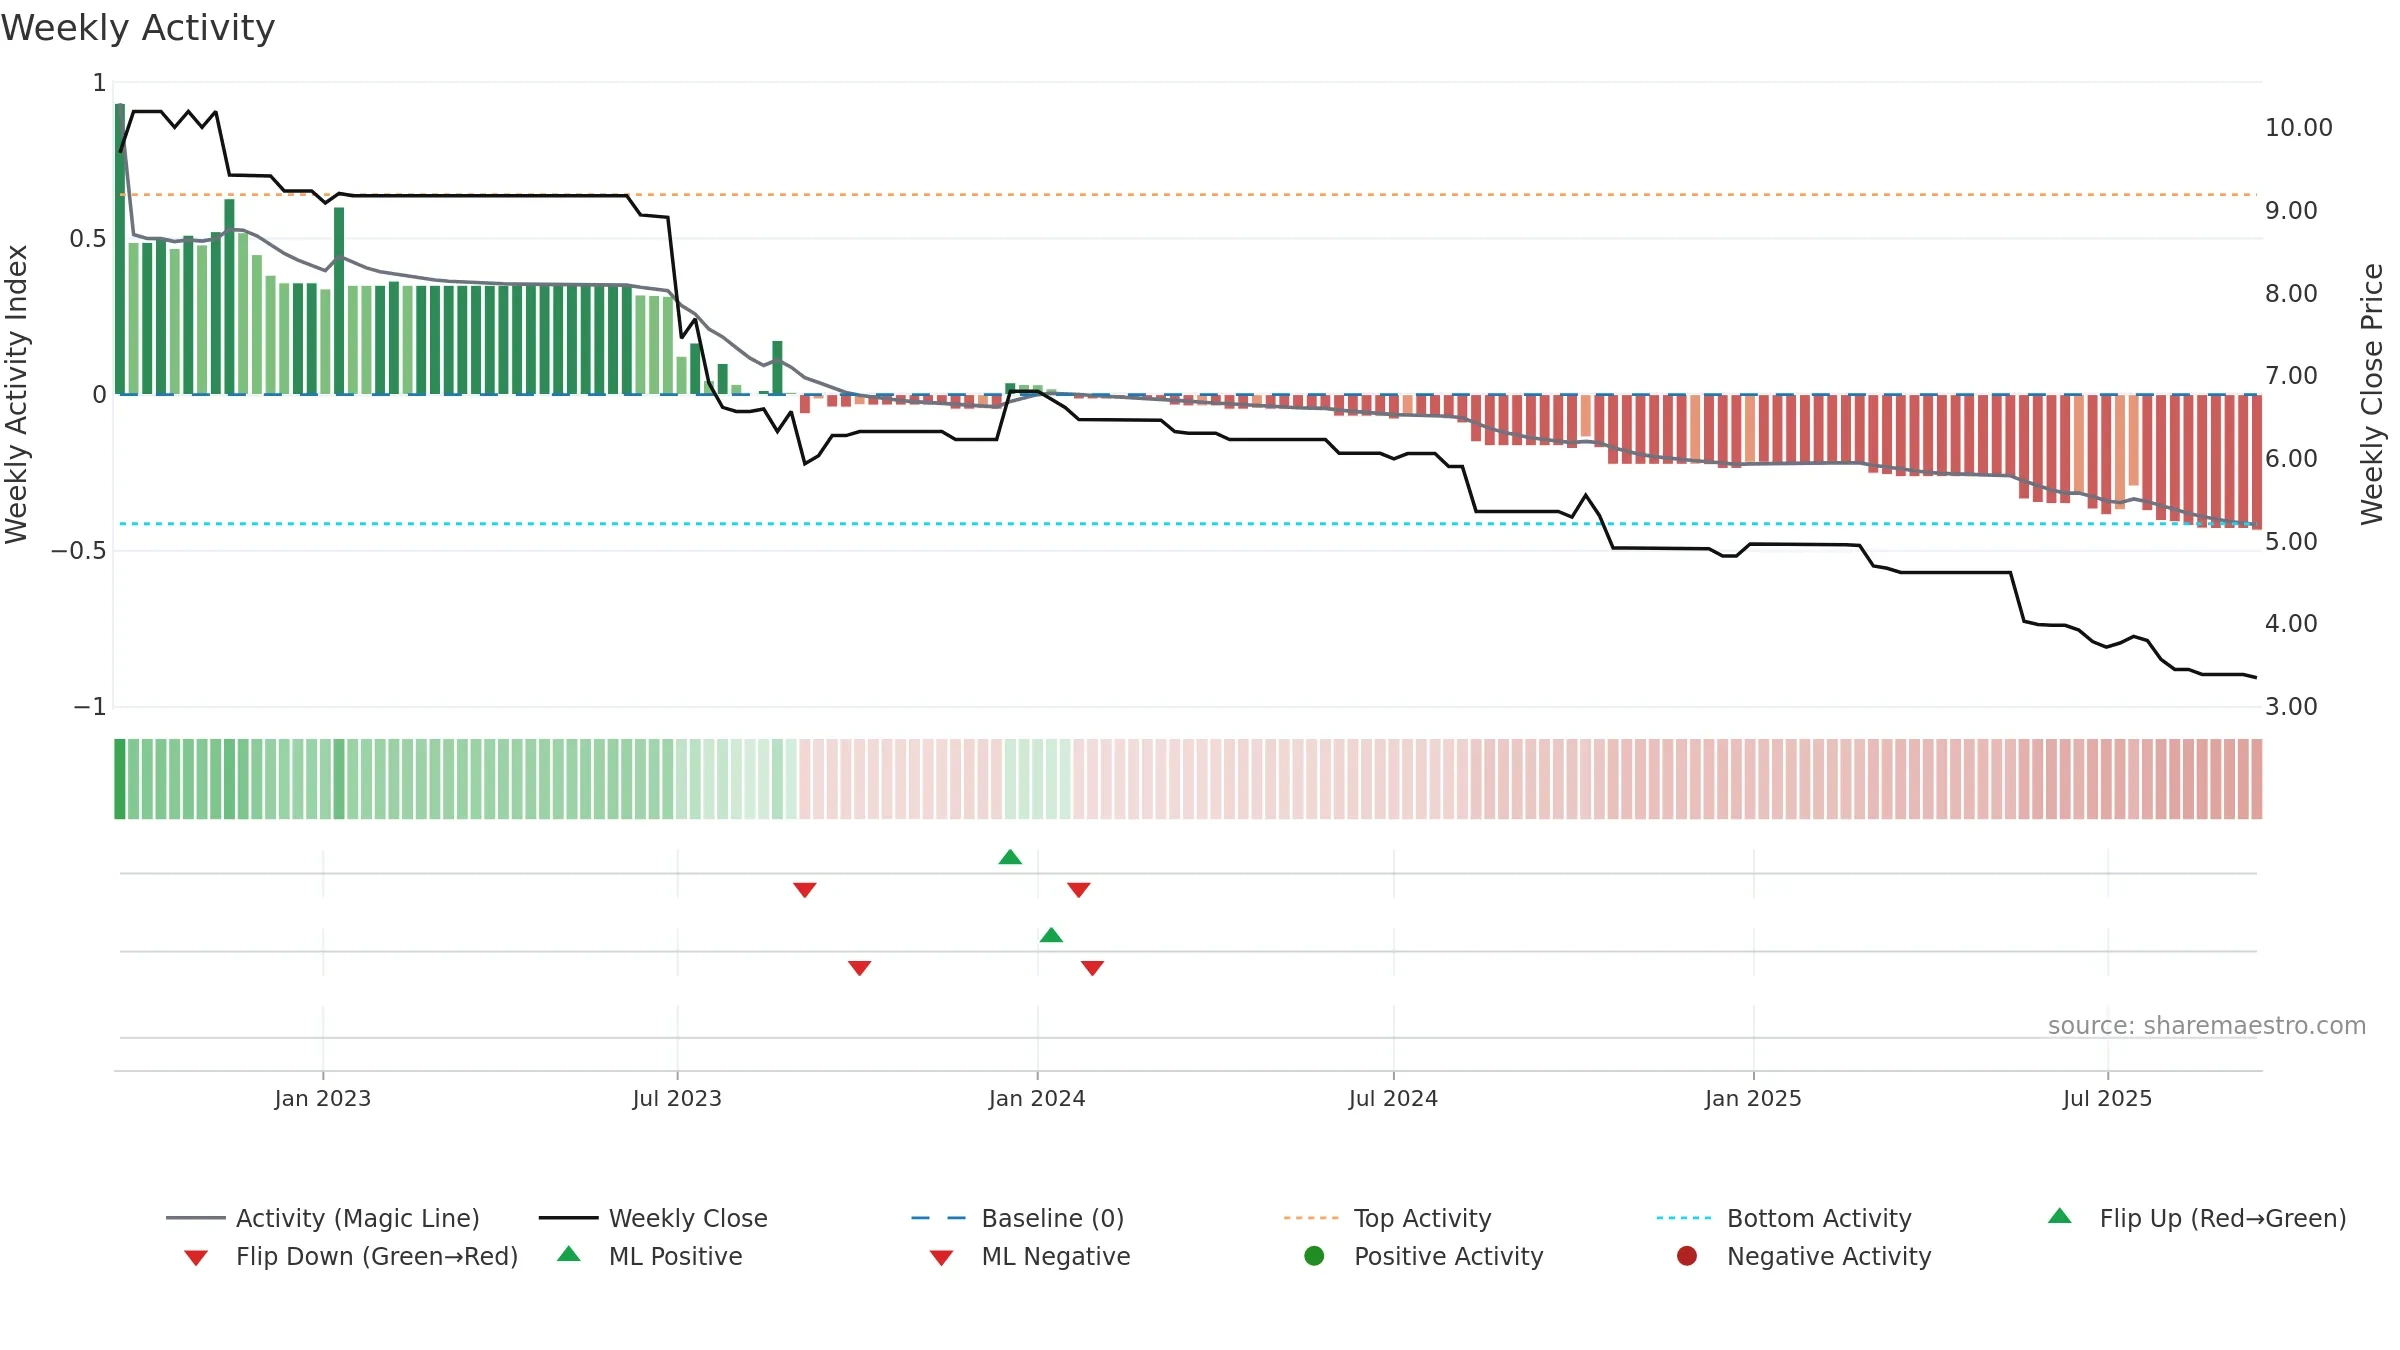
Task: Click the 3.00 price axis tick
Action: (x=2291, y=707)
